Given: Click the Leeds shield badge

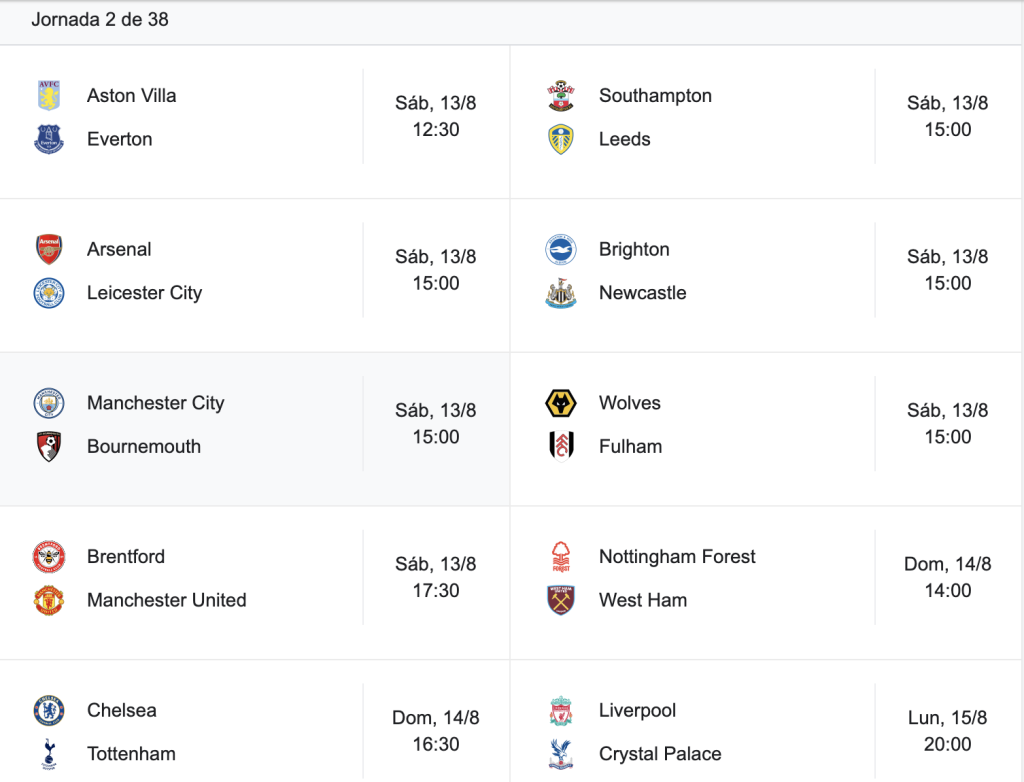Looking at the screenshot, I should point(561,139).
